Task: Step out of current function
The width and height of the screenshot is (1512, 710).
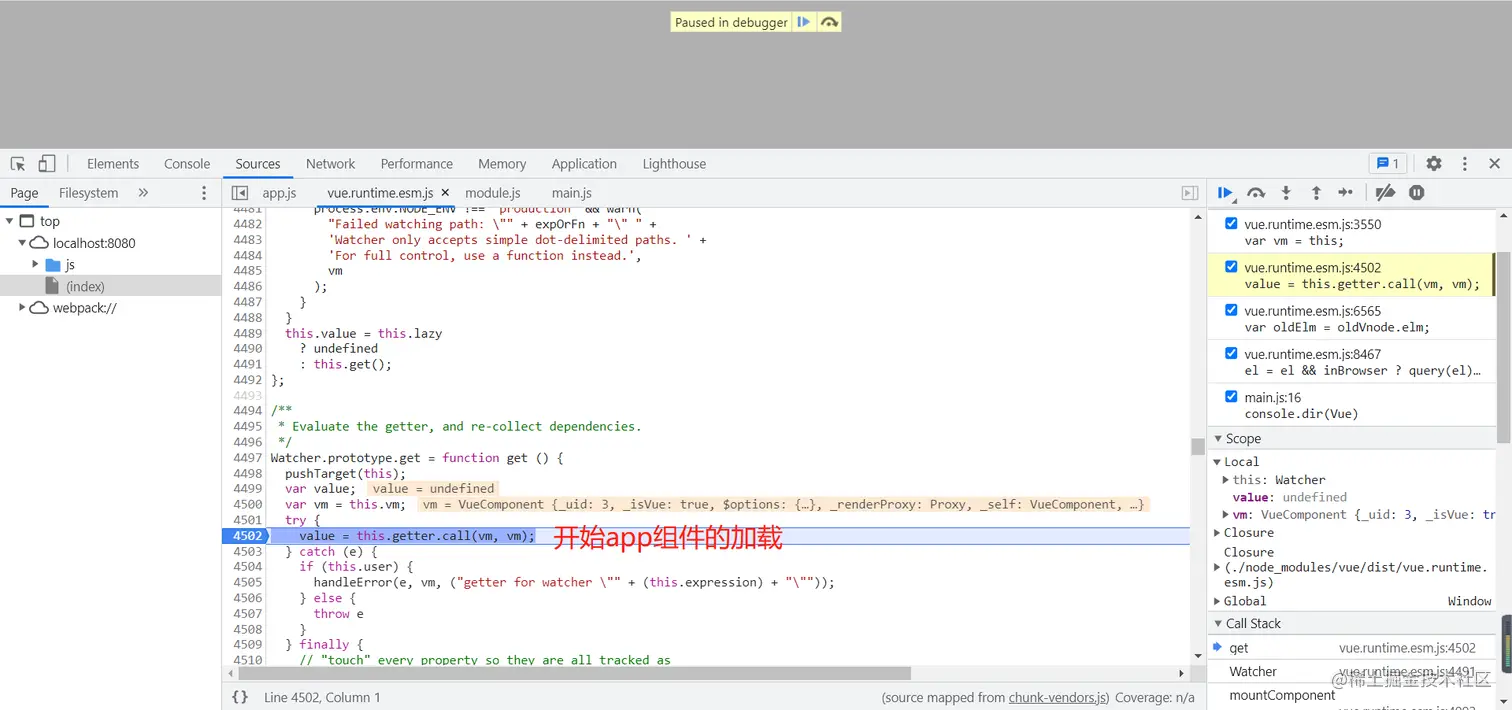Action: (1316, 193)
